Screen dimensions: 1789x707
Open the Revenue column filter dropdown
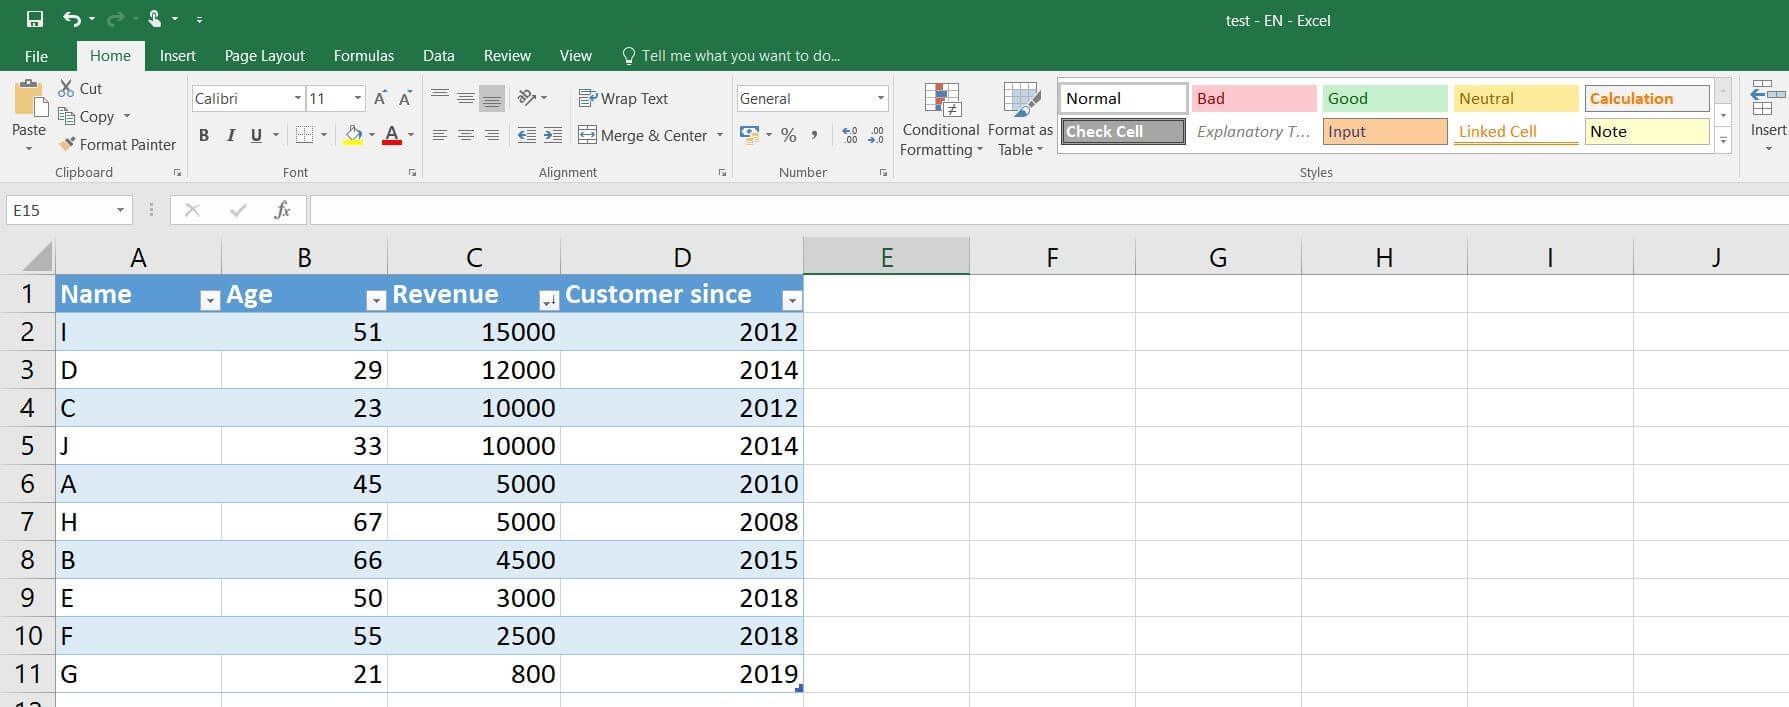tap(548, 300)
